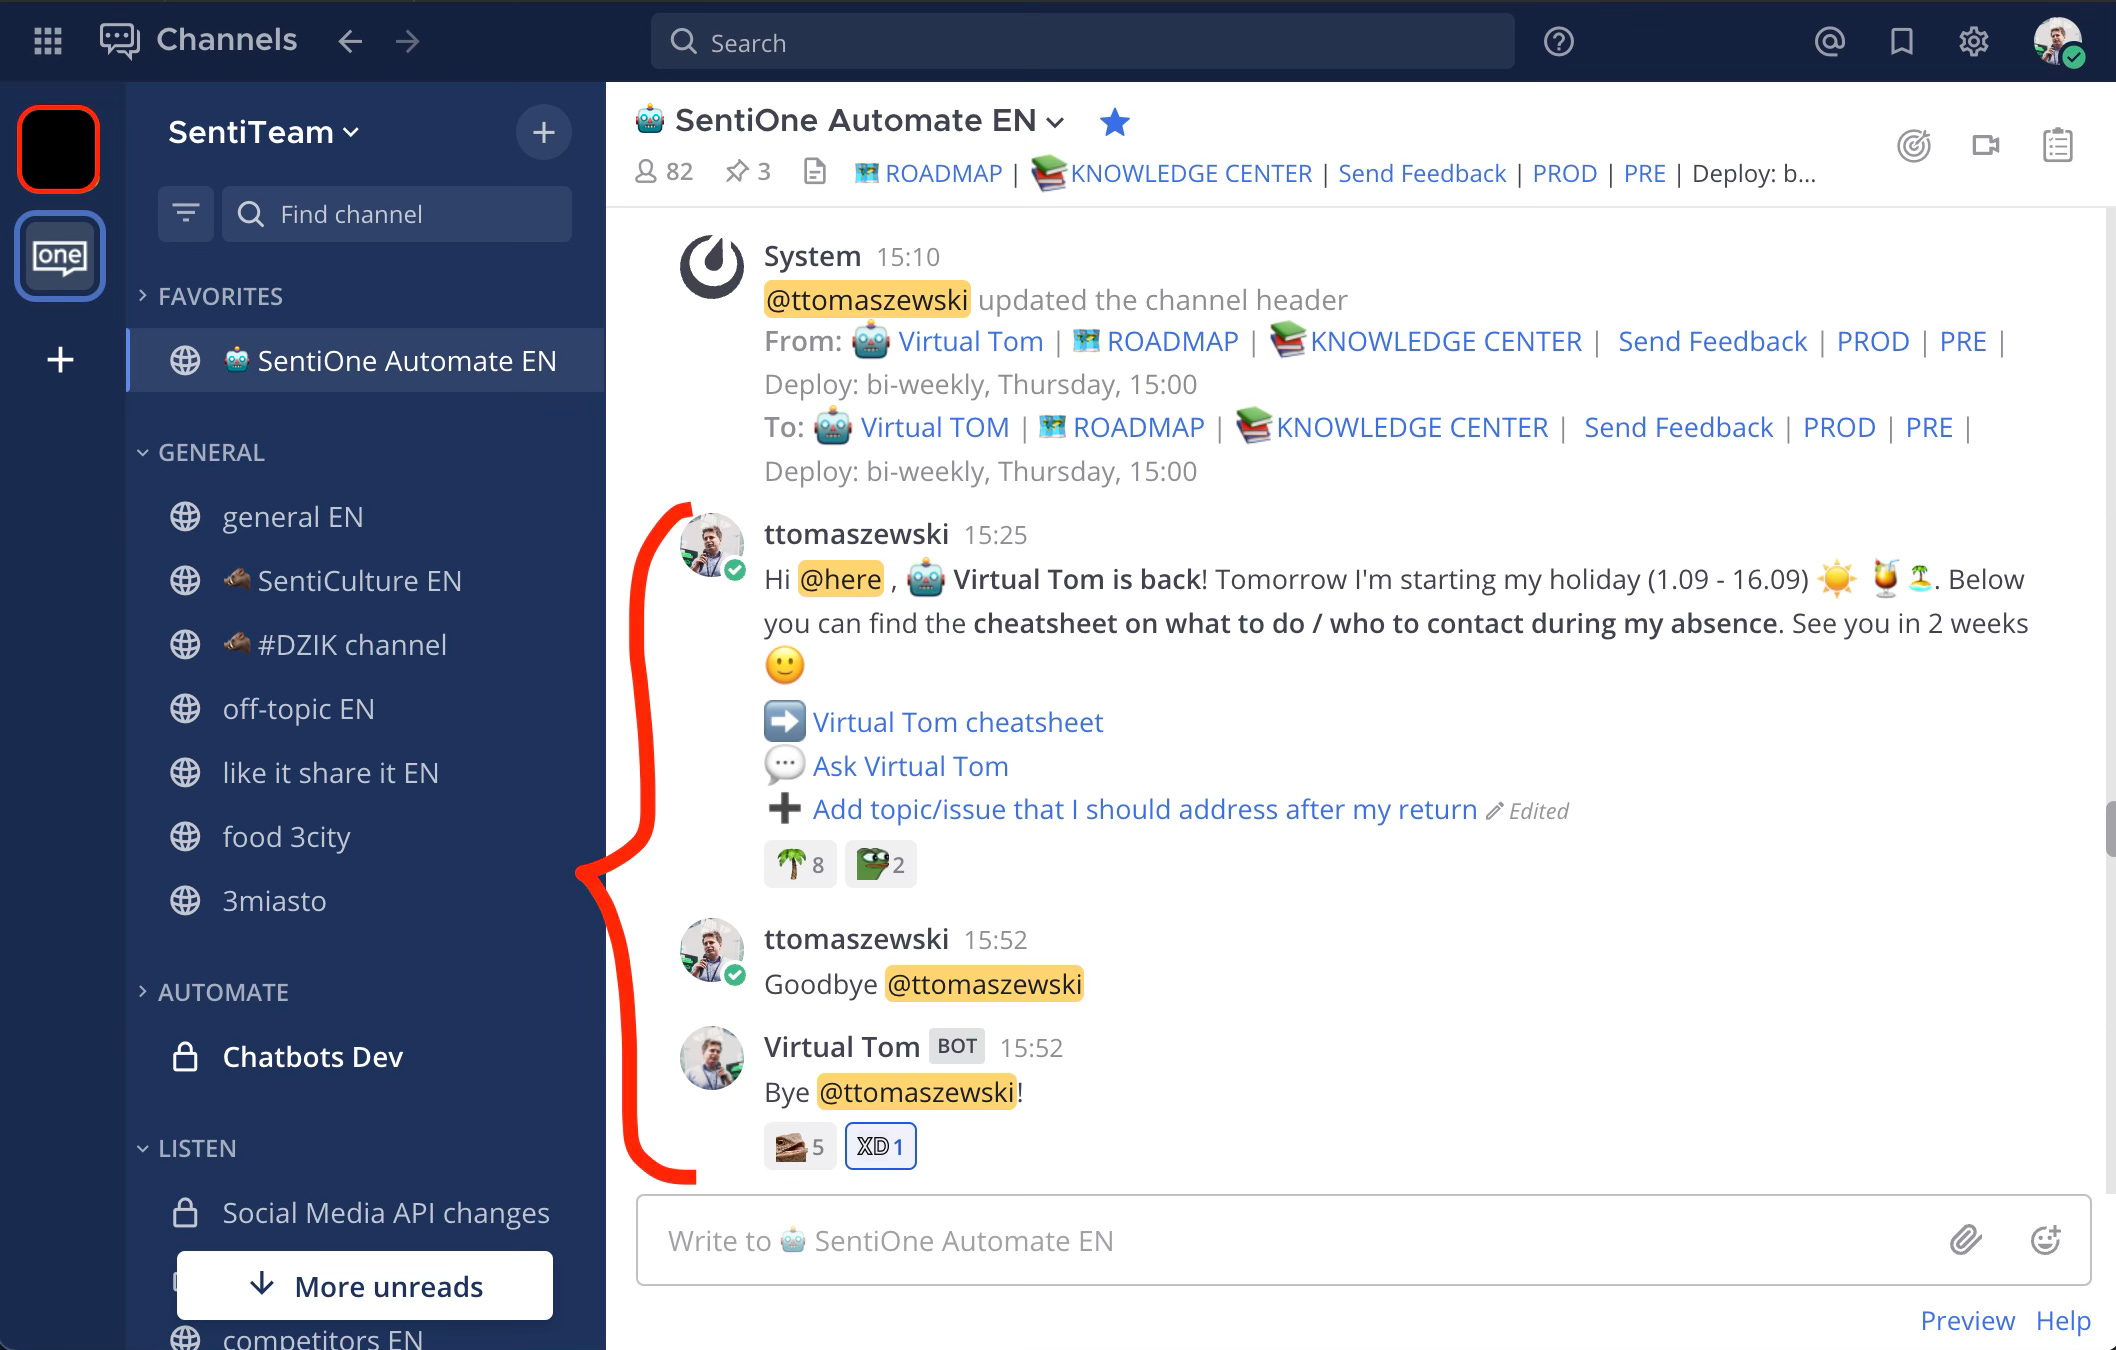The height and width of the screenshot is (1350, 2116).
Task: Select the Chatbots Dev channel
Action: click(312, 1057)
